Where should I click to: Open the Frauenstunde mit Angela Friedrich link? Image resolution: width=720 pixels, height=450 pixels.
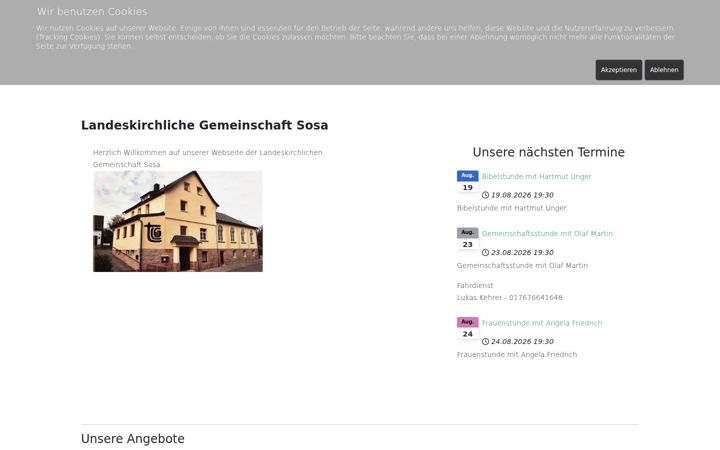coord(542,323)
